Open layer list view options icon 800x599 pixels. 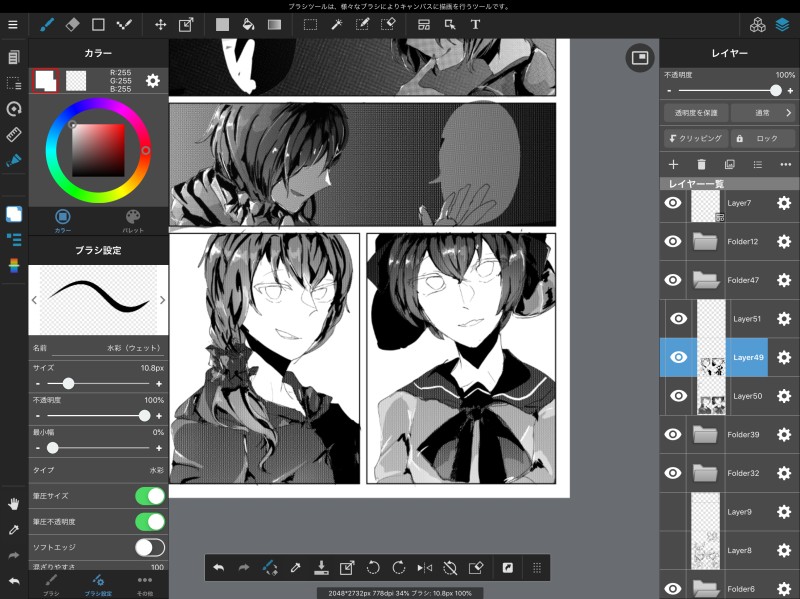(x=758, y=164)
